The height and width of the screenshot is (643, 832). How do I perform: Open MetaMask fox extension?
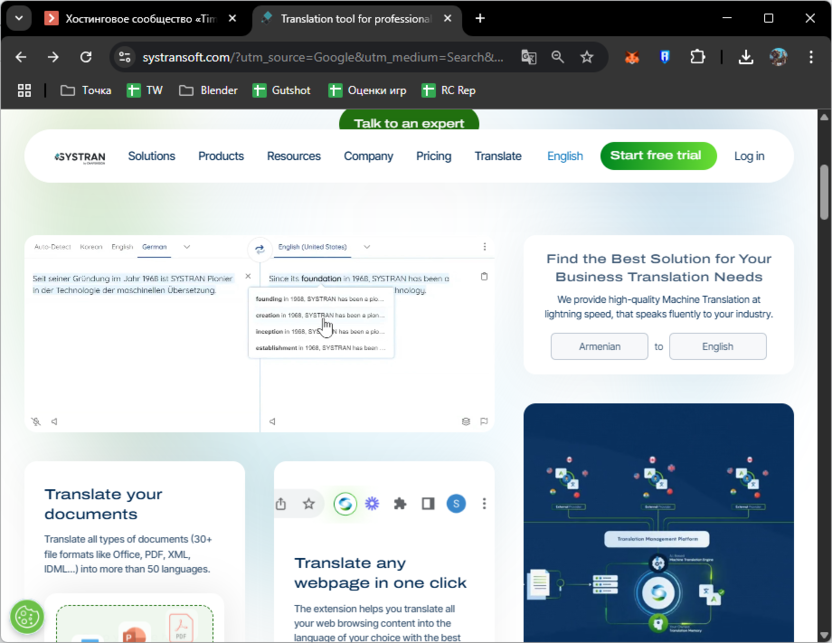coord(632,57)
